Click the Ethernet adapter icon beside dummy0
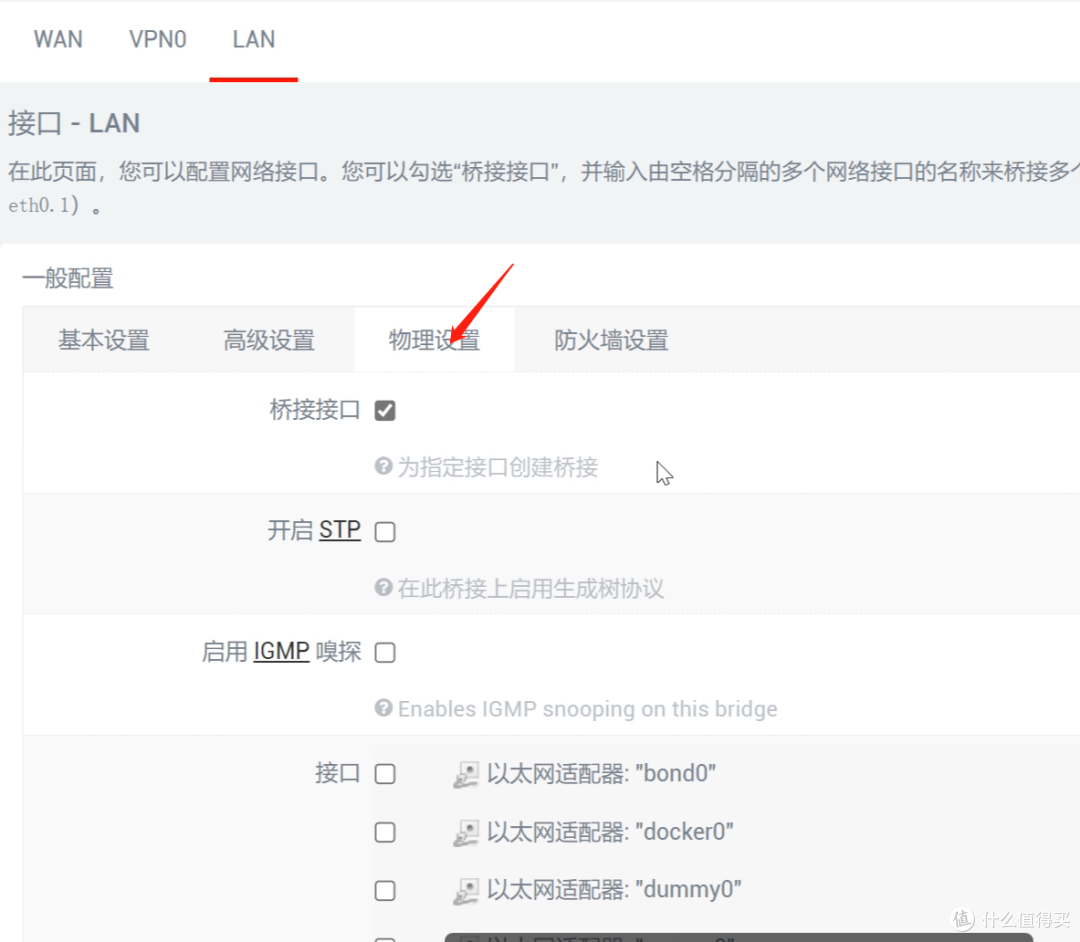 point(466,890)
